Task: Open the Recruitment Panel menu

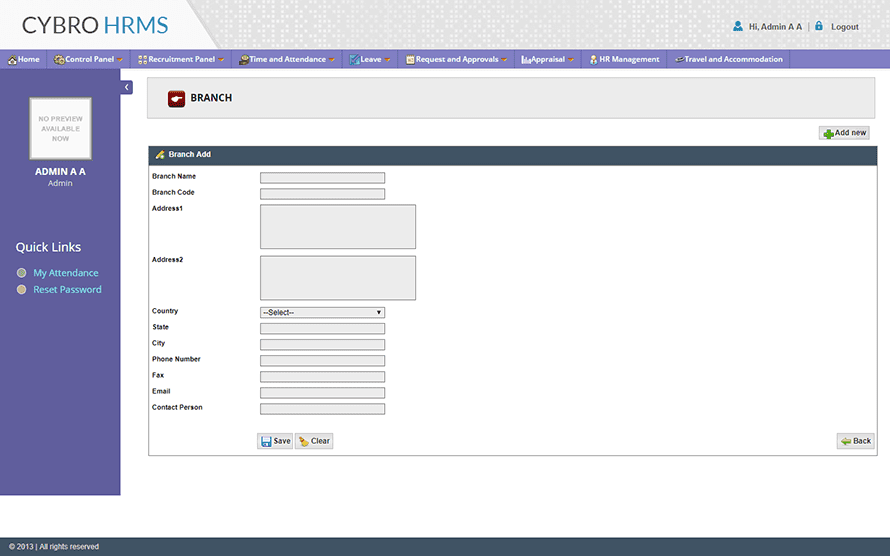Action: pos(181,60)
